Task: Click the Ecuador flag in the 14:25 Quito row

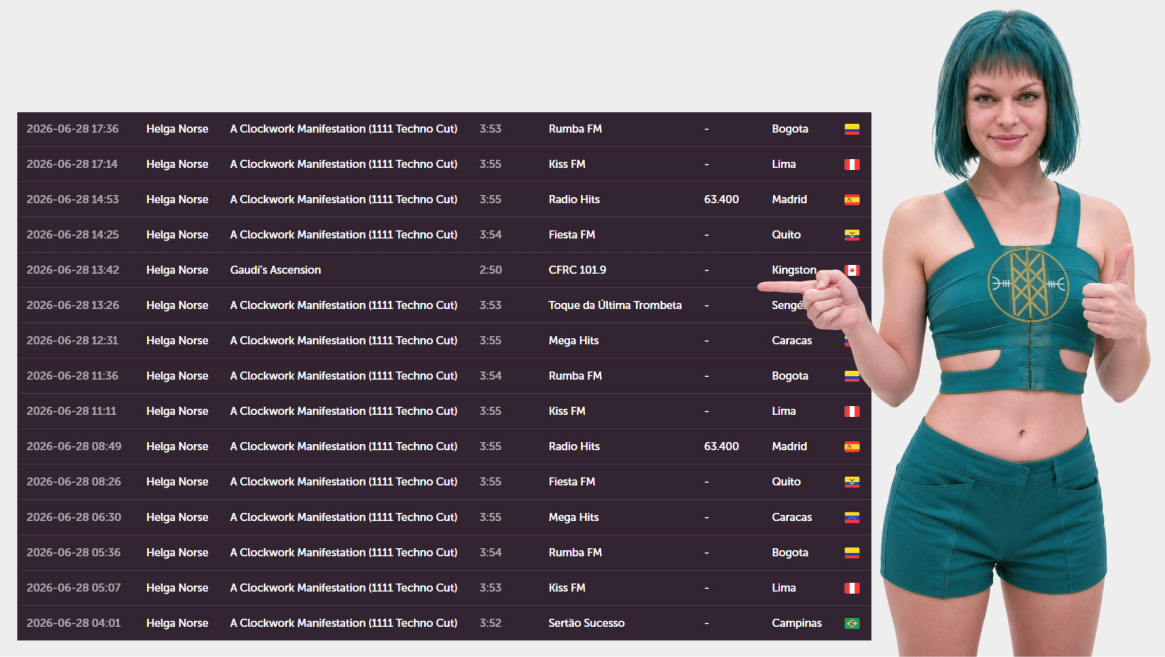Action: point(851,235)
